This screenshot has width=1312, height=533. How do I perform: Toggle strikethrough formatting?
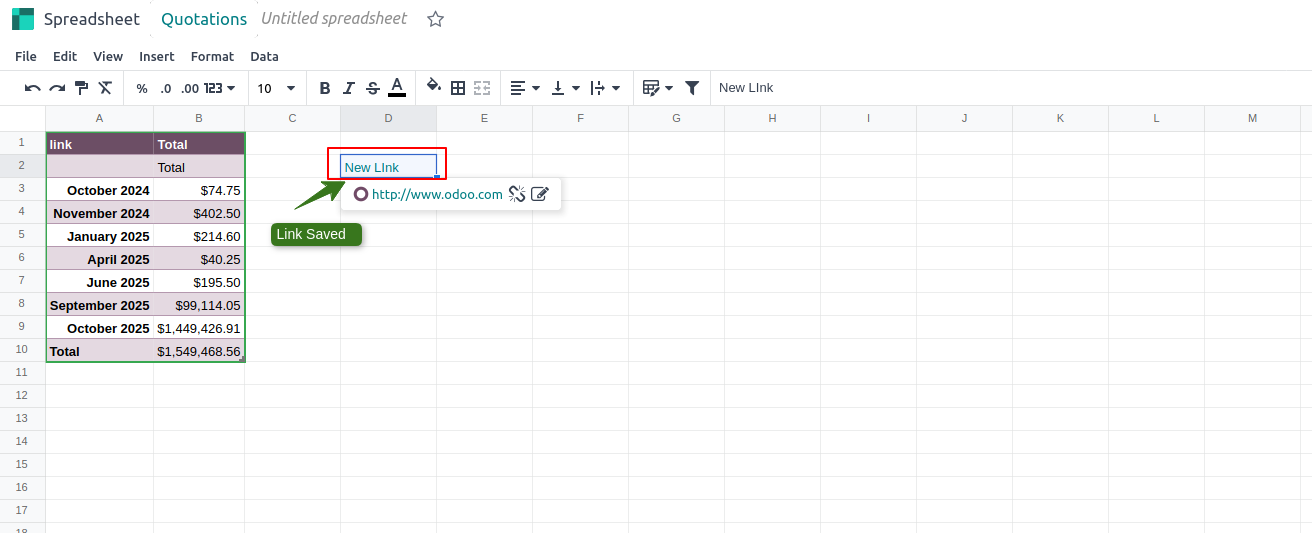click(x=373, y=88)
